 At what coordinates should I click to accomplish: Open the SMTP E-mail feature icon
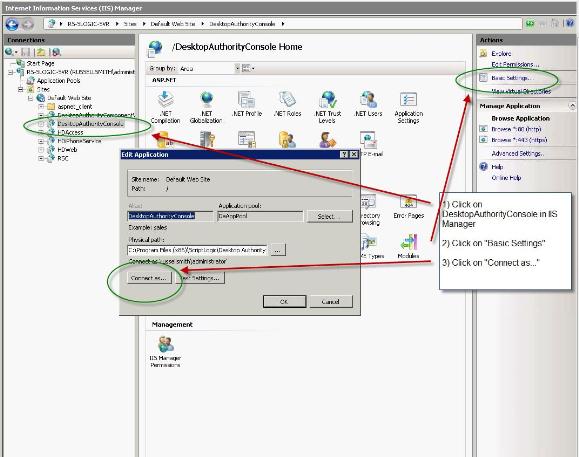(x=368, y=140)
